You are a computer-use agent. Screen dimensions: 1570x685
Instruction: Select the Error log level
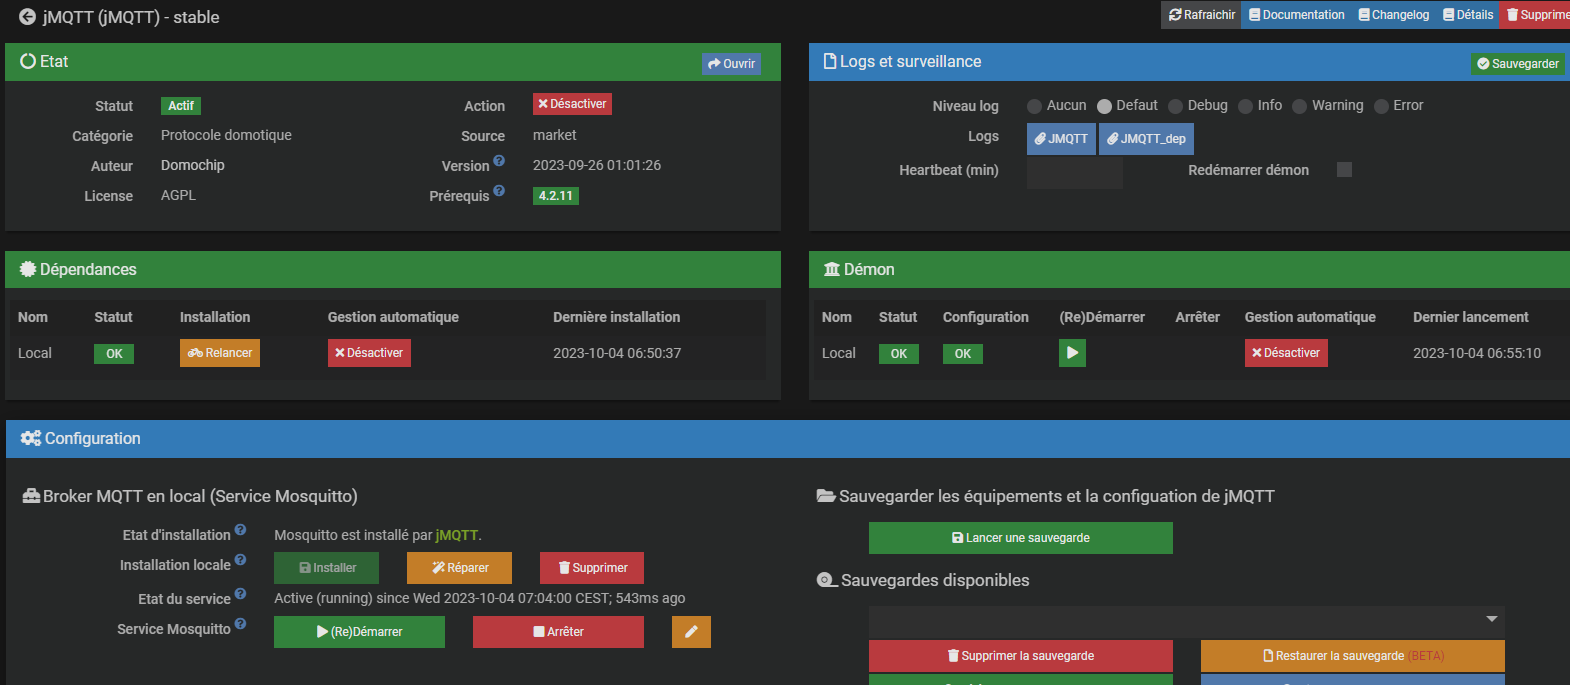pos(1382,106)
